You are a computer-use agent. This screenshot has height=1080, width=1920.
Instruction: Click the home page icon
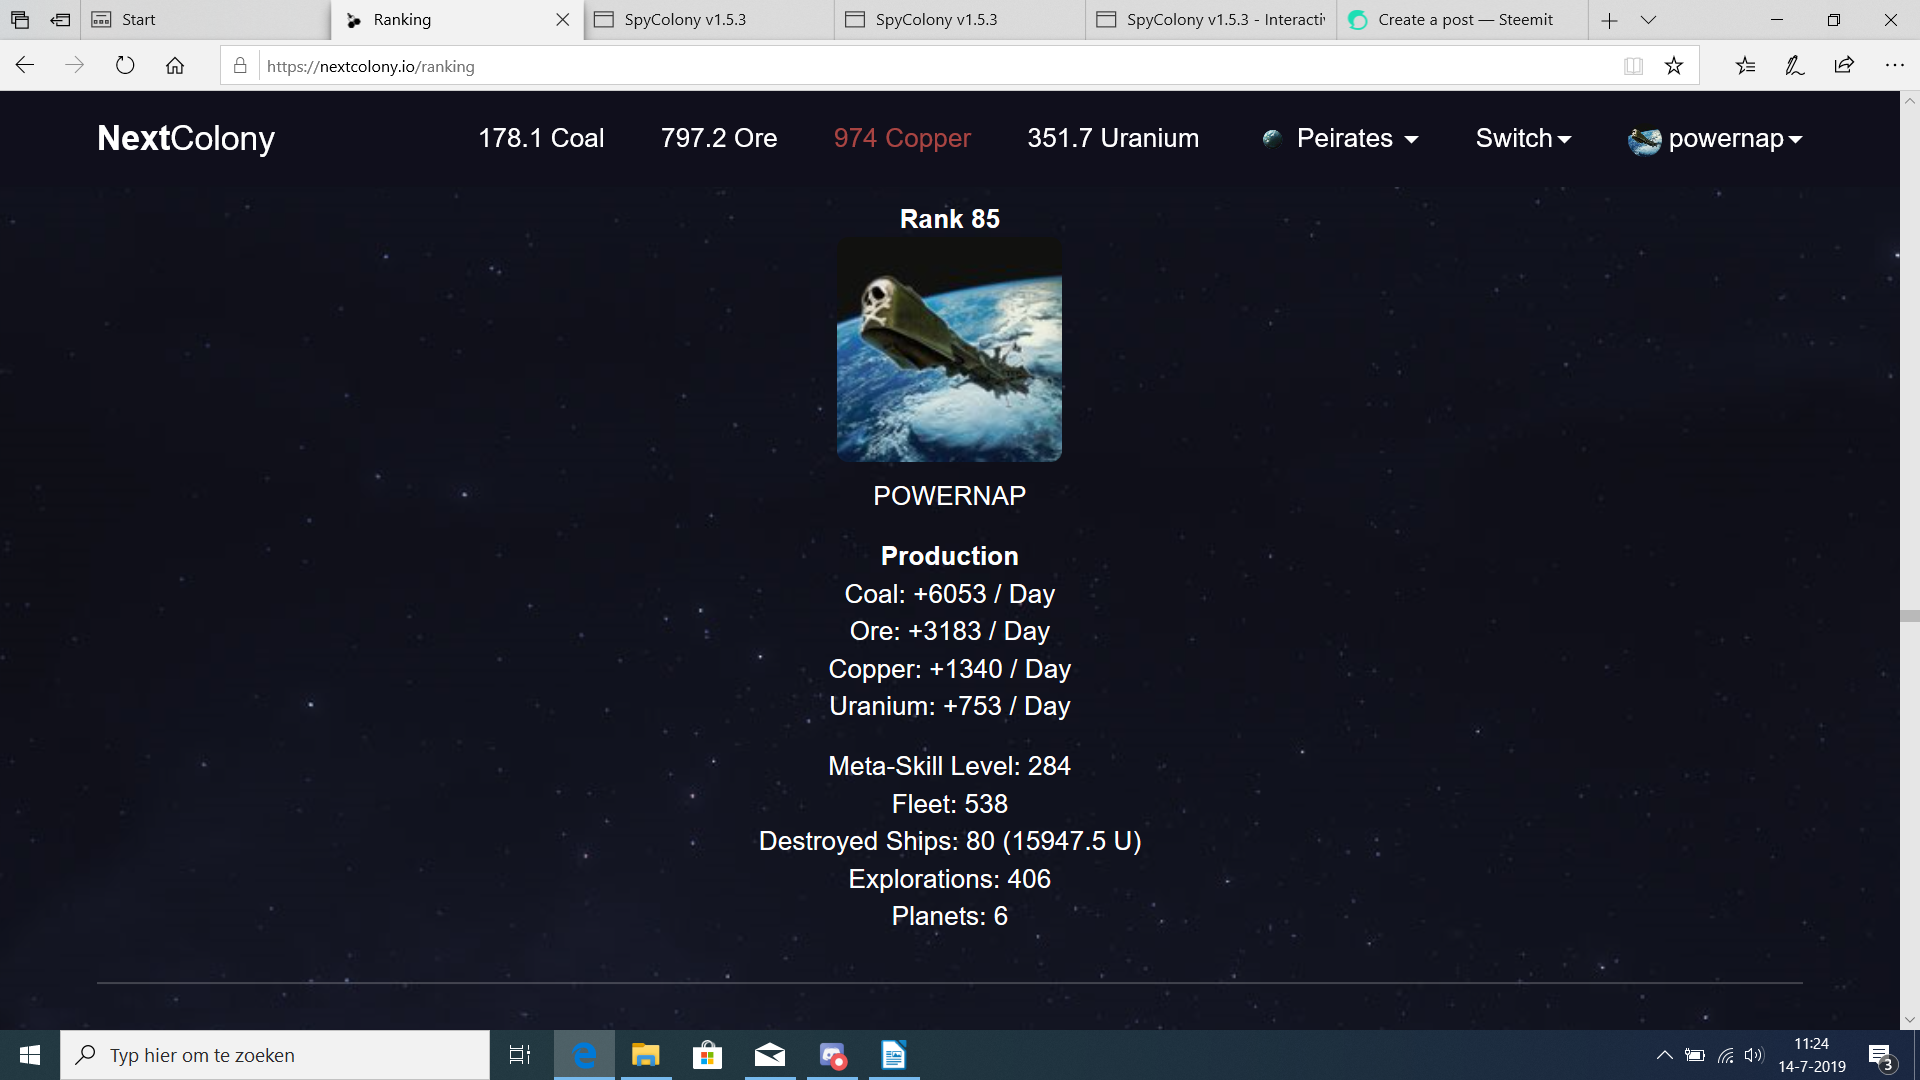(x=175, y=66)
